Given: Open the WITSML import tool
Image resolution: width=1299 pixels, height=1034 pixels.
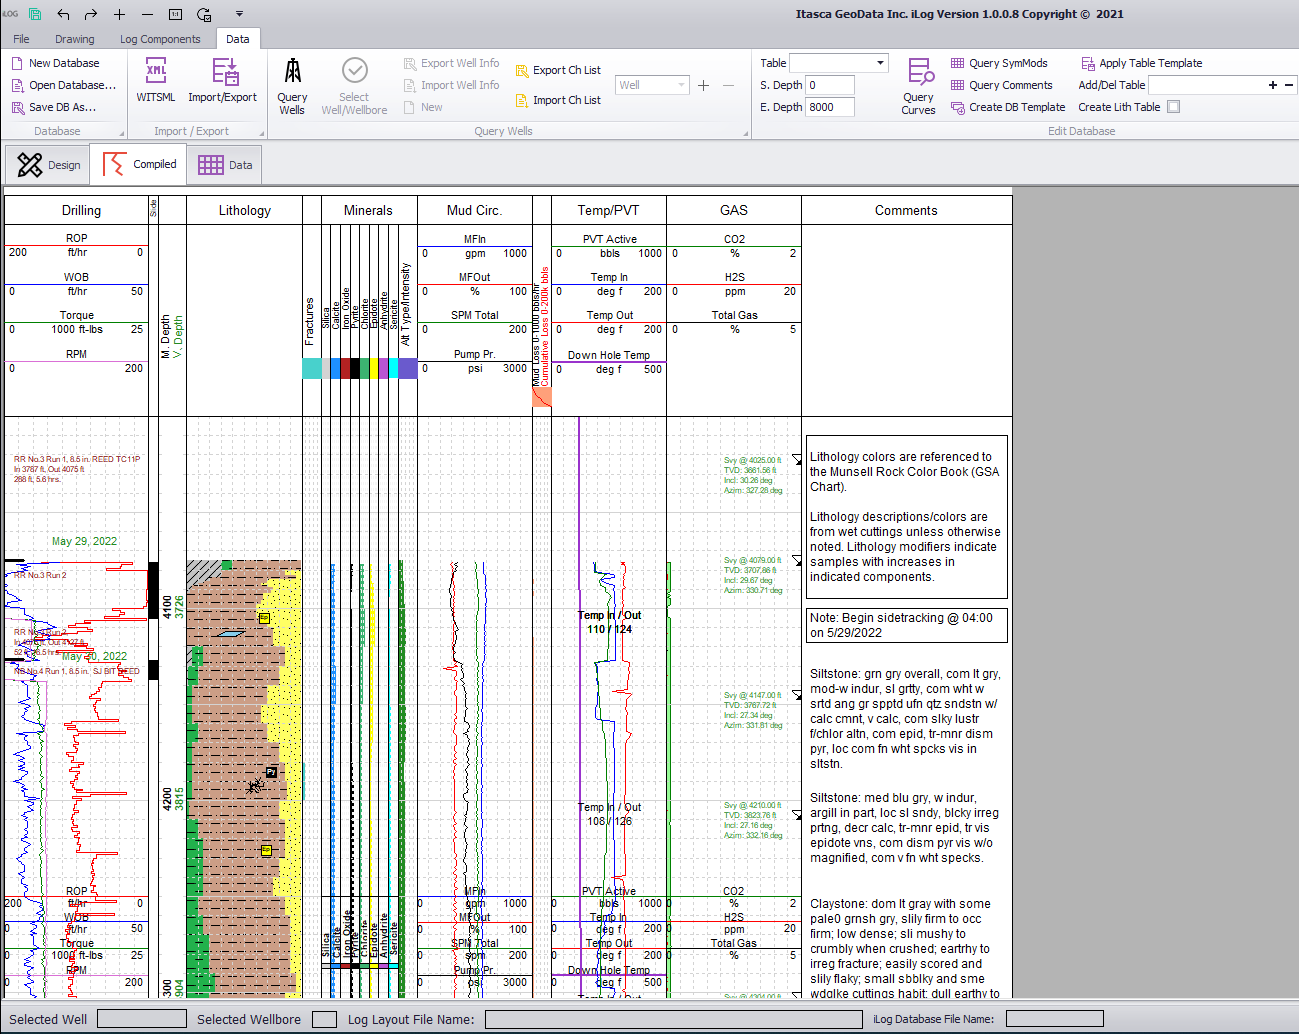Looking at the screenshot, I should click(155, 85).
